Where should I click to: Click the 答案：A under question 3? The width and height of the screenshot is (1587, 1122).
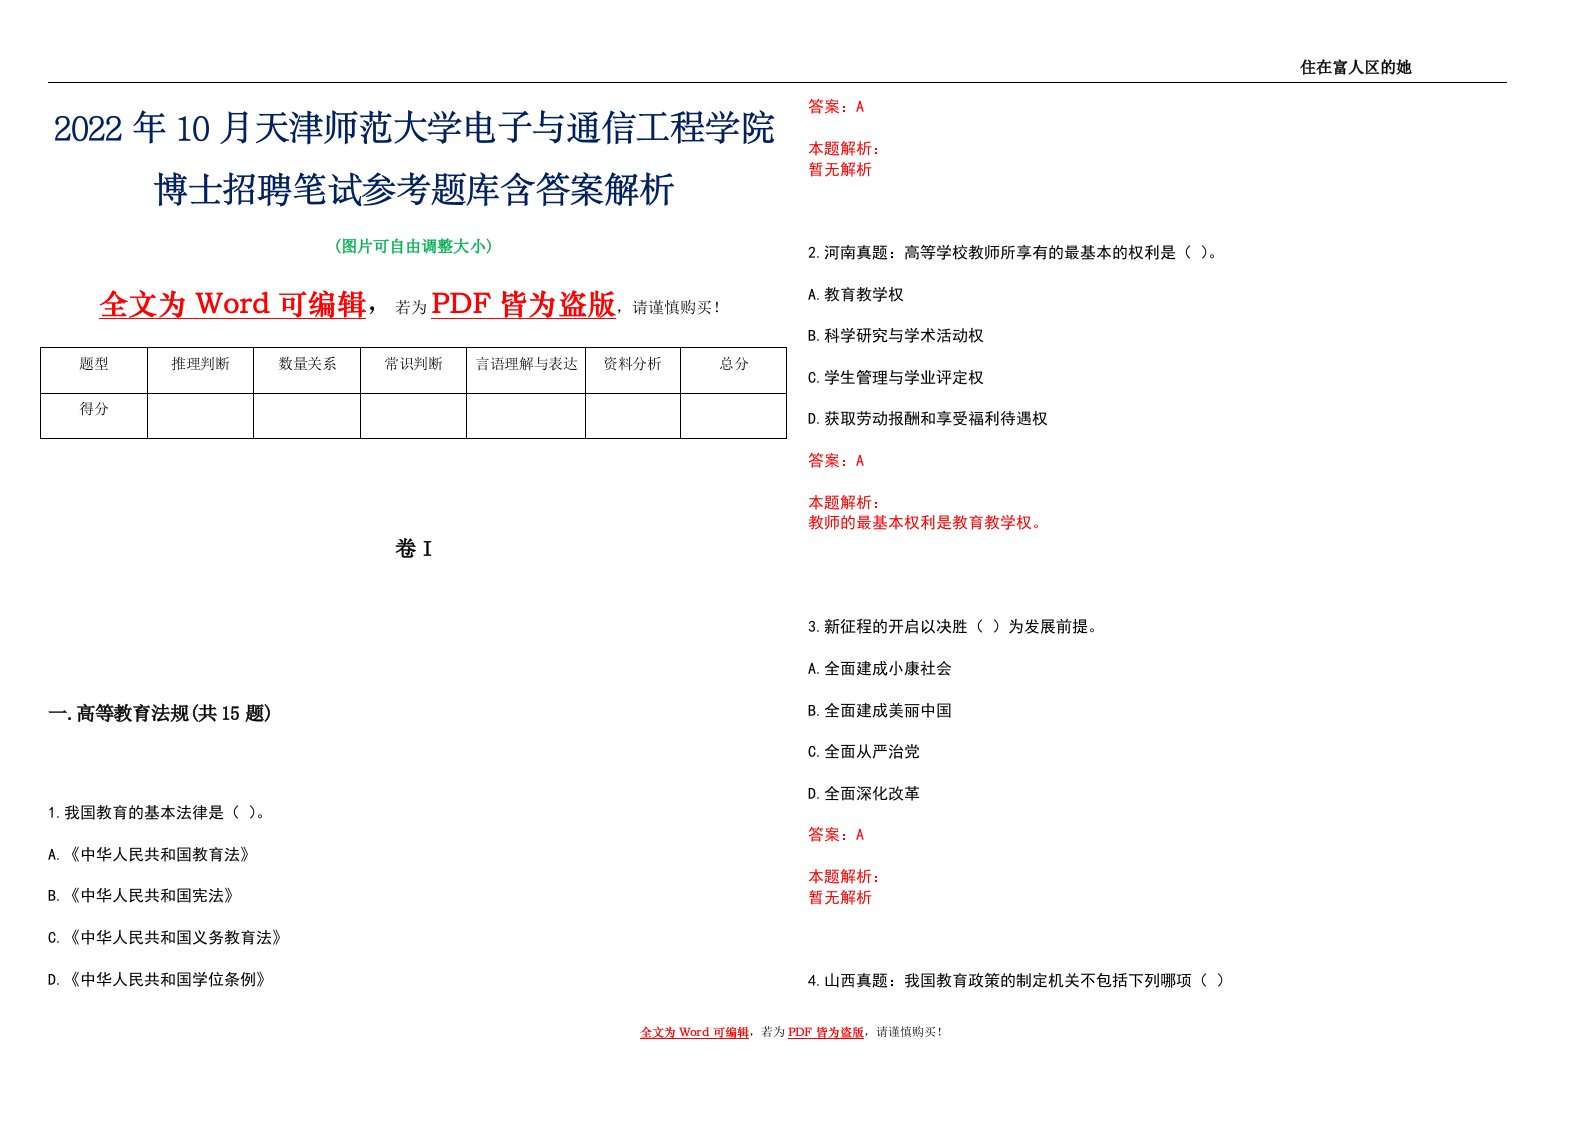(x=836, y=834)
